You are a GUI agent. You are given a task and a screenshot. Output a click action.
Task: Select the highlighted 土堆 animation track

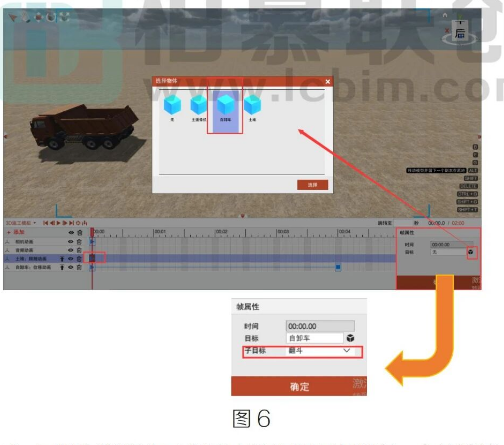click(x=43, y=259)
